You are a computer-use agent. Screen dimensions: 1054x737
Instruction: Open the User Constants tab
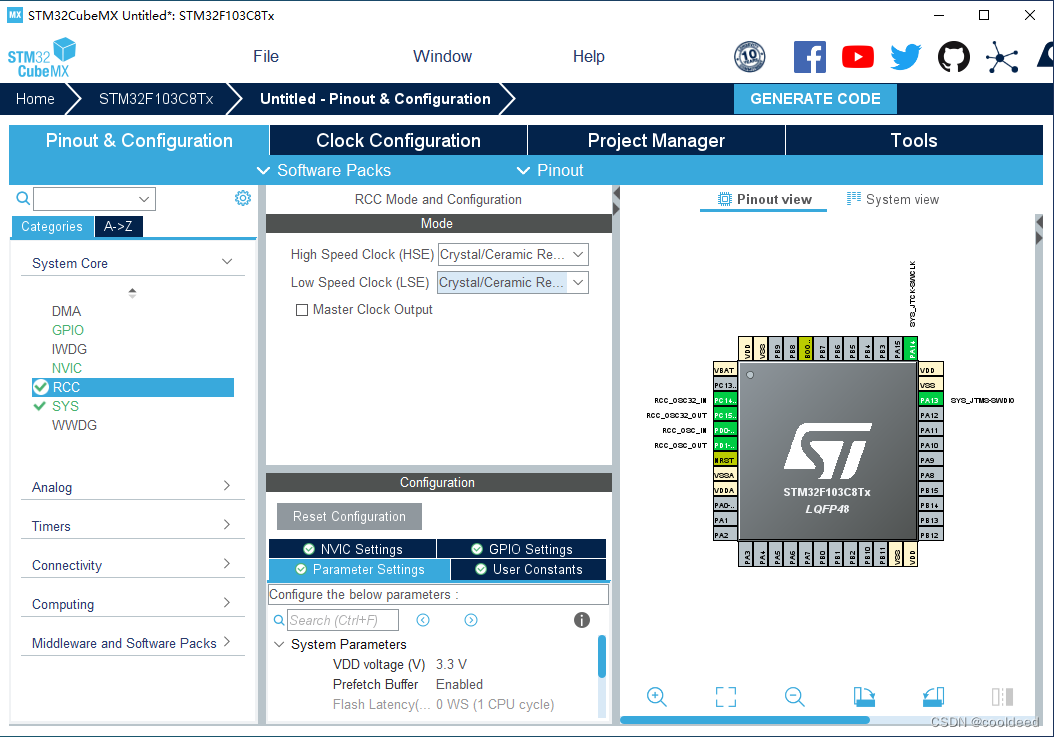tap(528, 569)
